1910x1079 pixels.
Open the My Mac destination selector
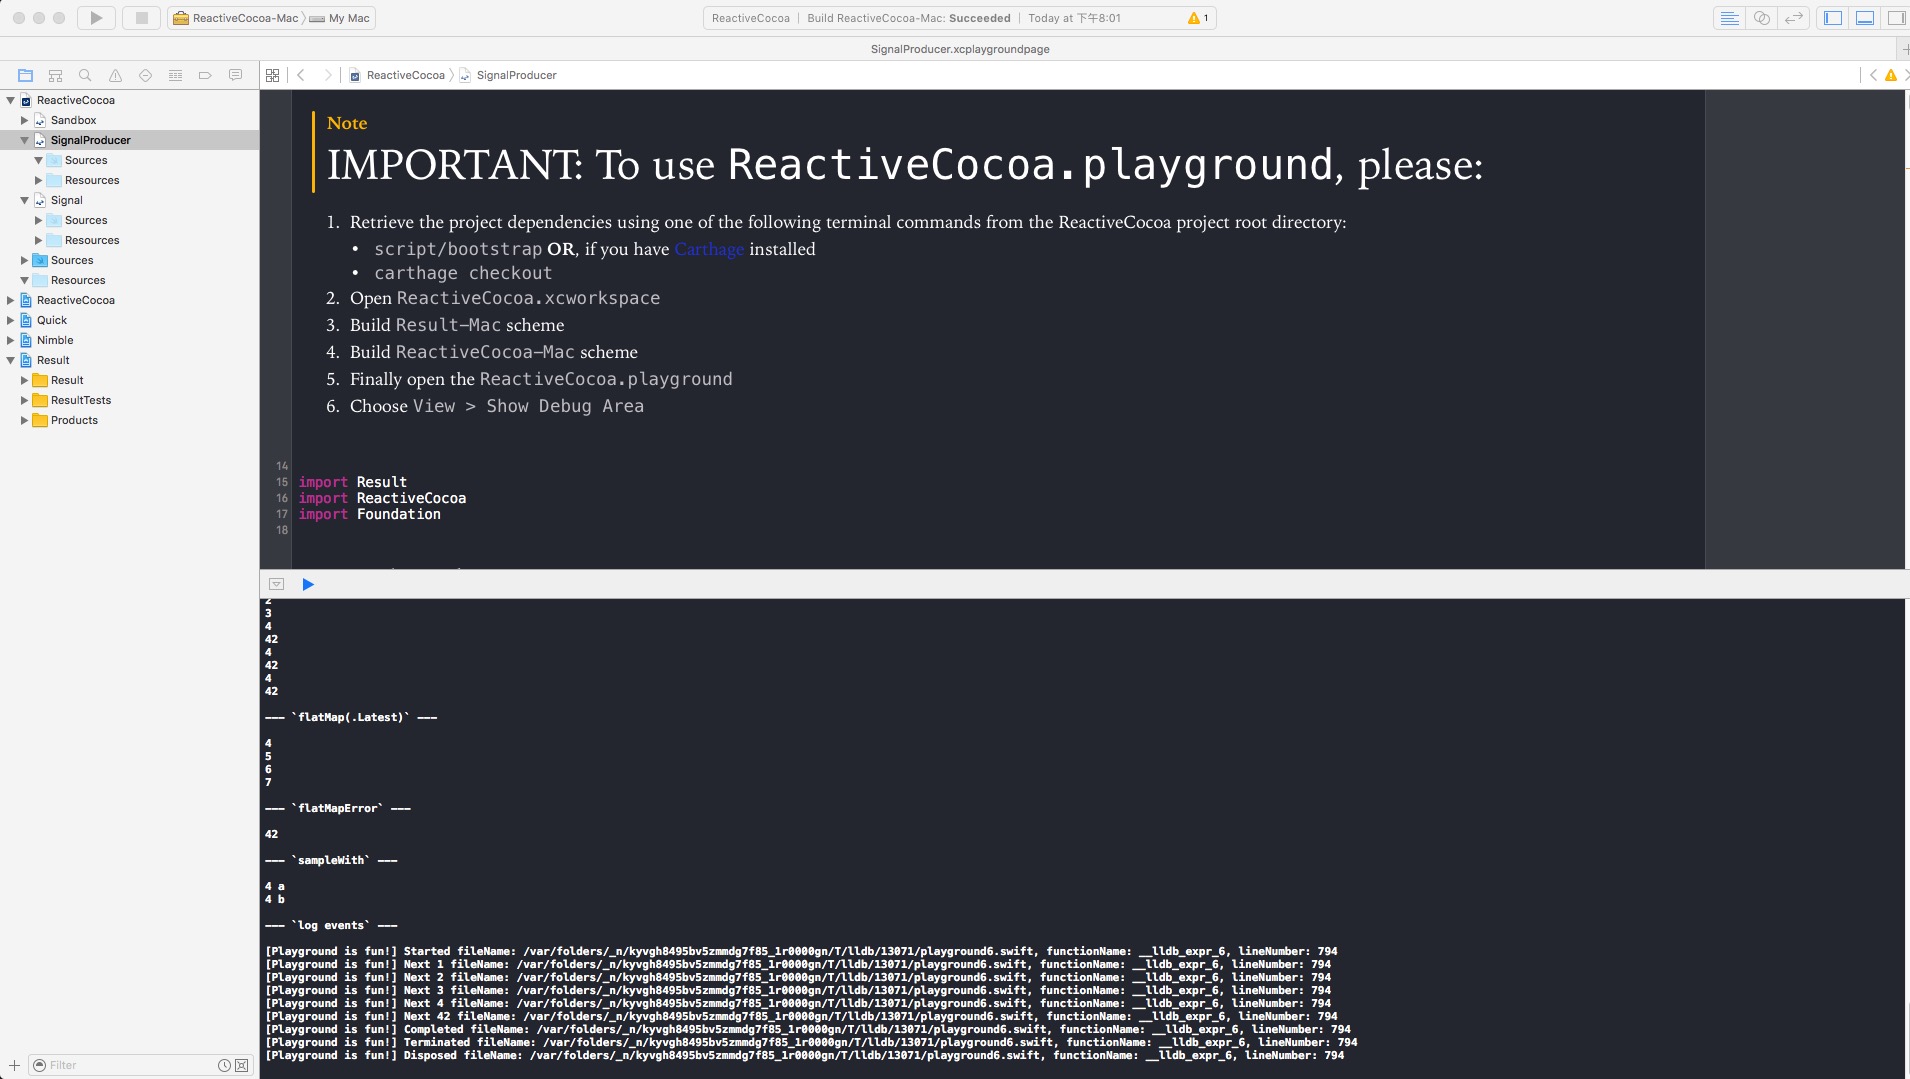341,18
